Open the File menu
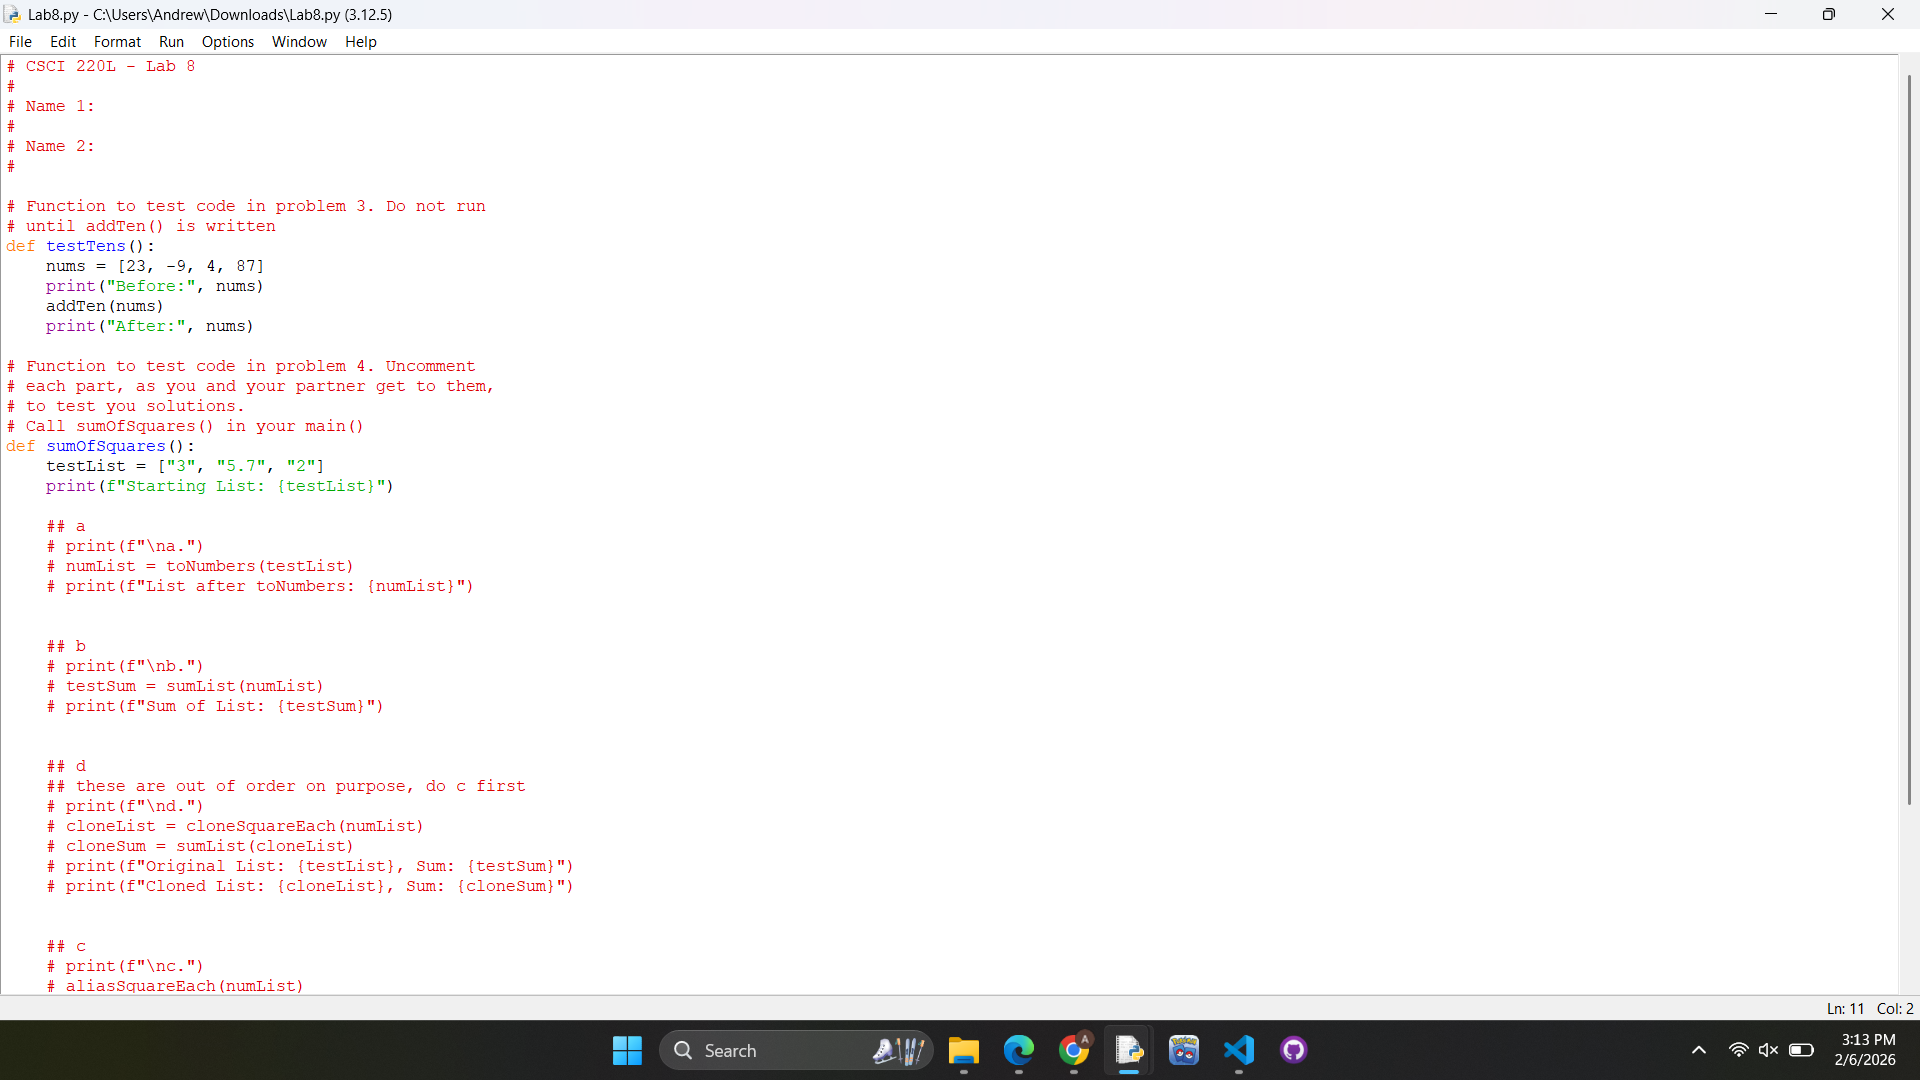This screenshot has width=1920, height=1080. pos(20,42)
